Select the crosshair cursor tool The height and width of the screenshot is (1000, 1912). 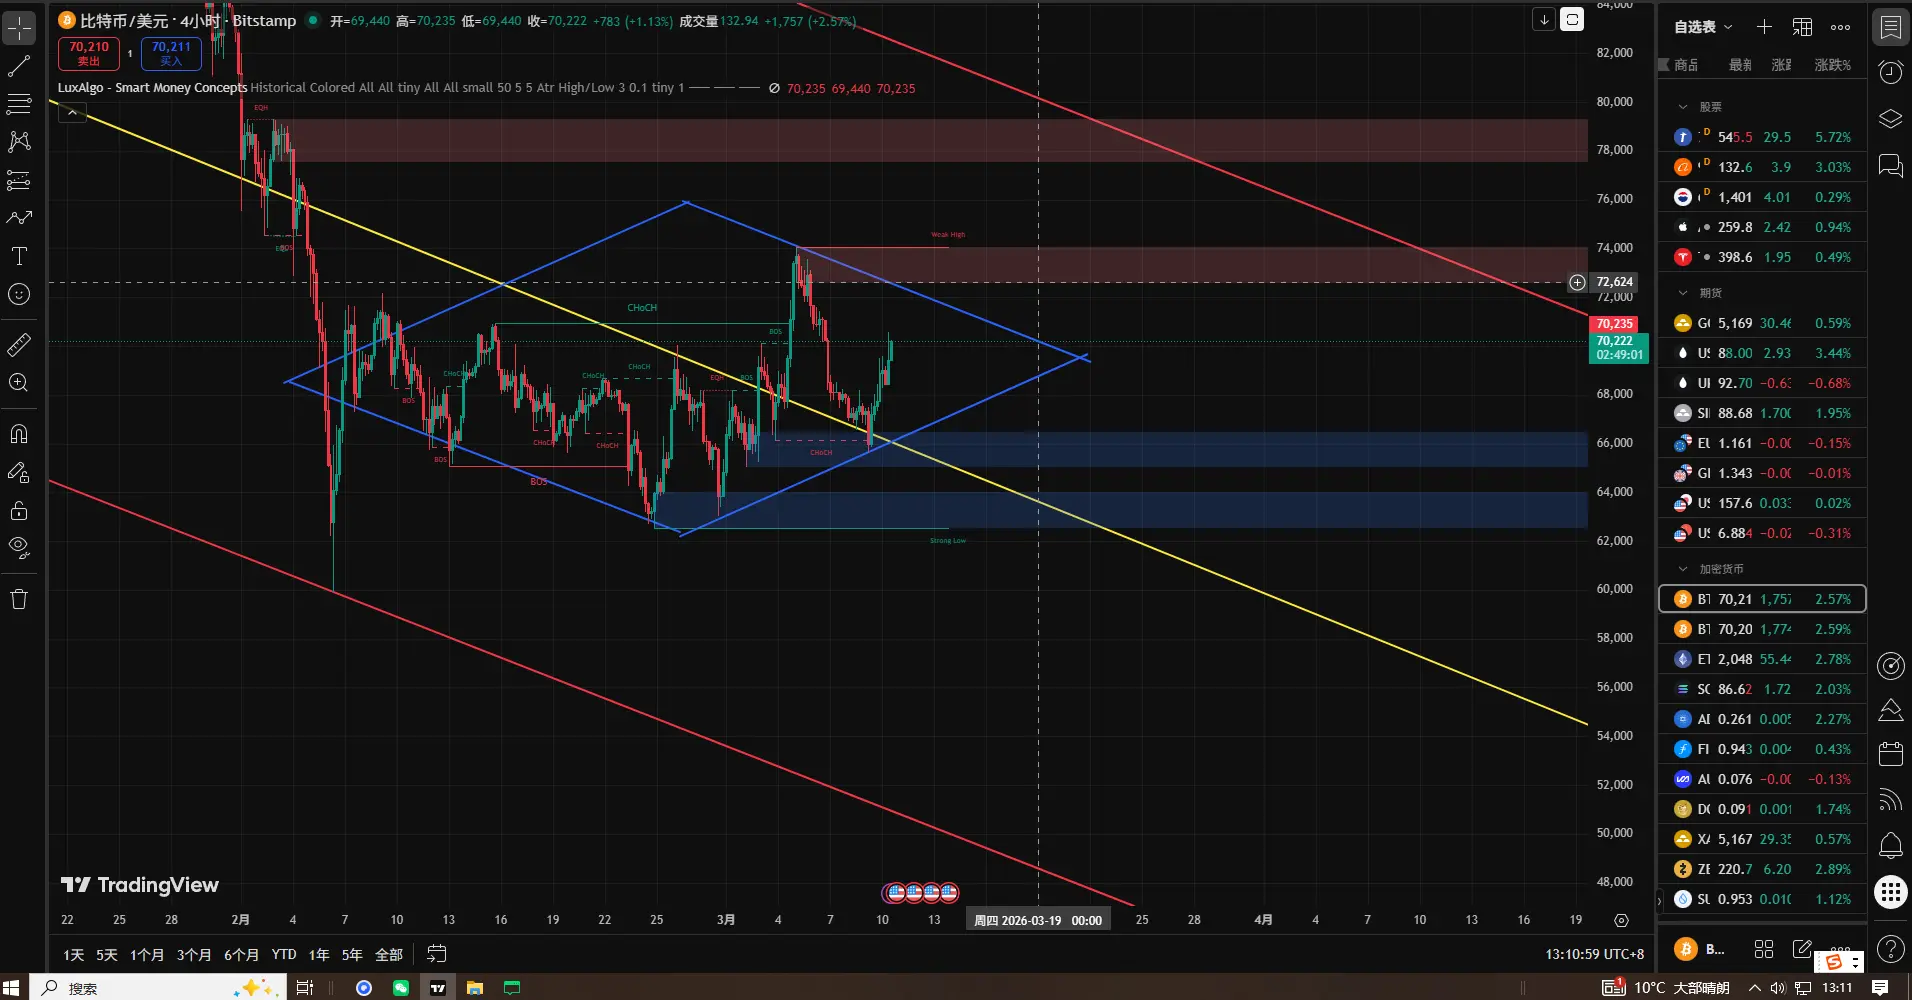click(x=19, y=27)
